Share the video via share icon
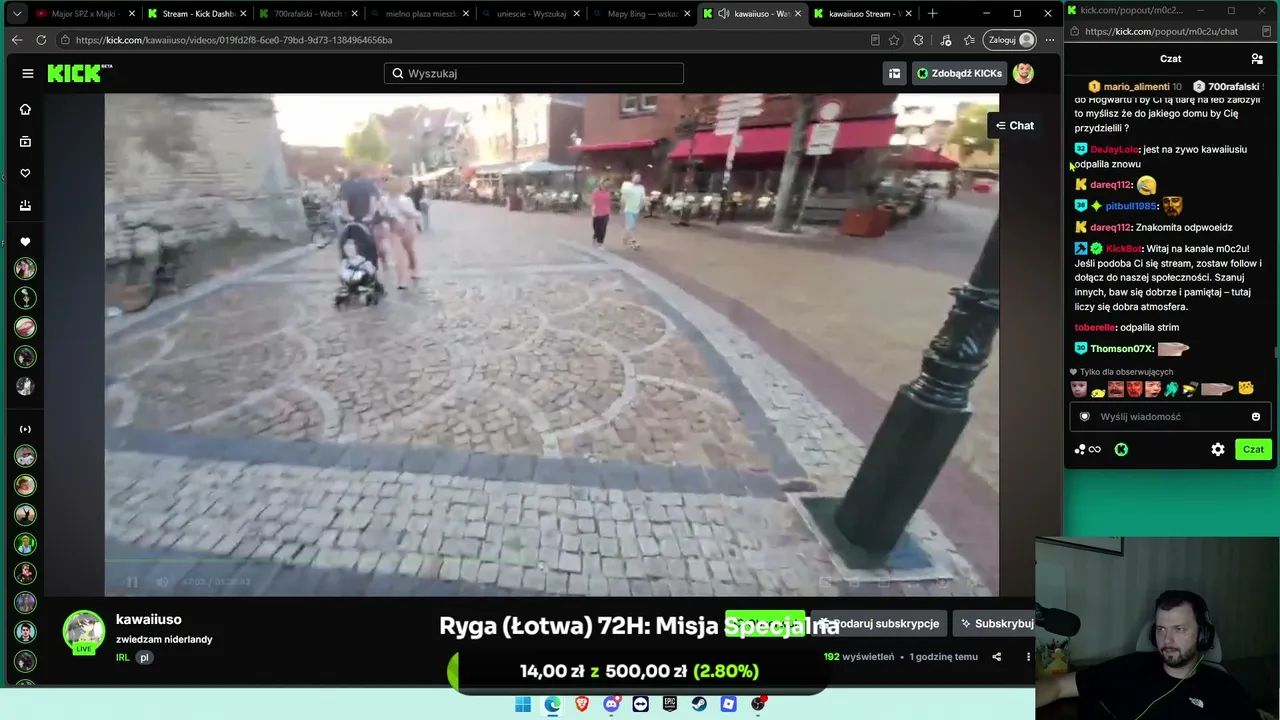The height and width of the screenshot is (720, 1280). (x=996, y=657)
